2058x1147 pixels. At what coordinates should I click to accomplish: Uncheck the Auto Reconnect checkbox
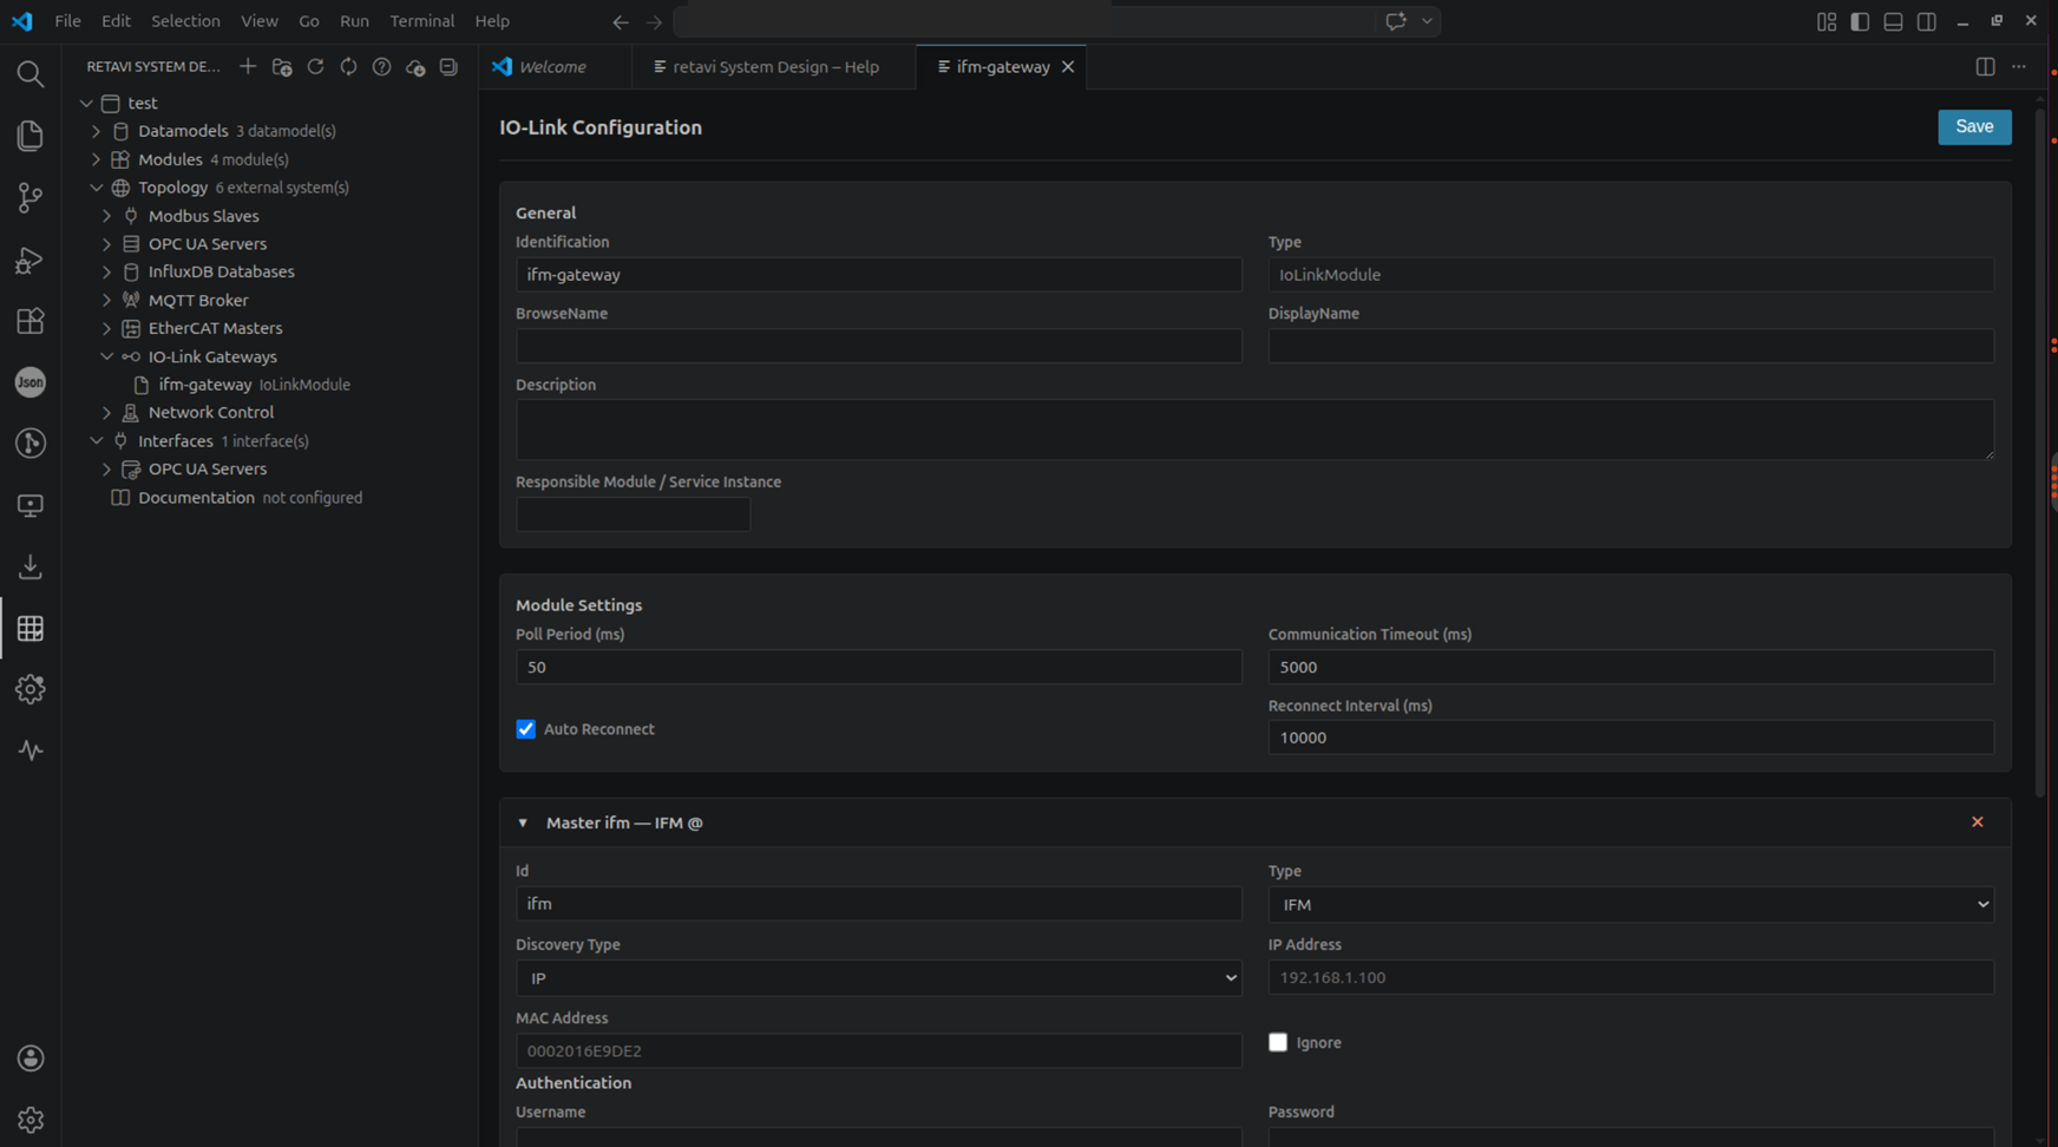pyautogui.click(x=525, y=729)
